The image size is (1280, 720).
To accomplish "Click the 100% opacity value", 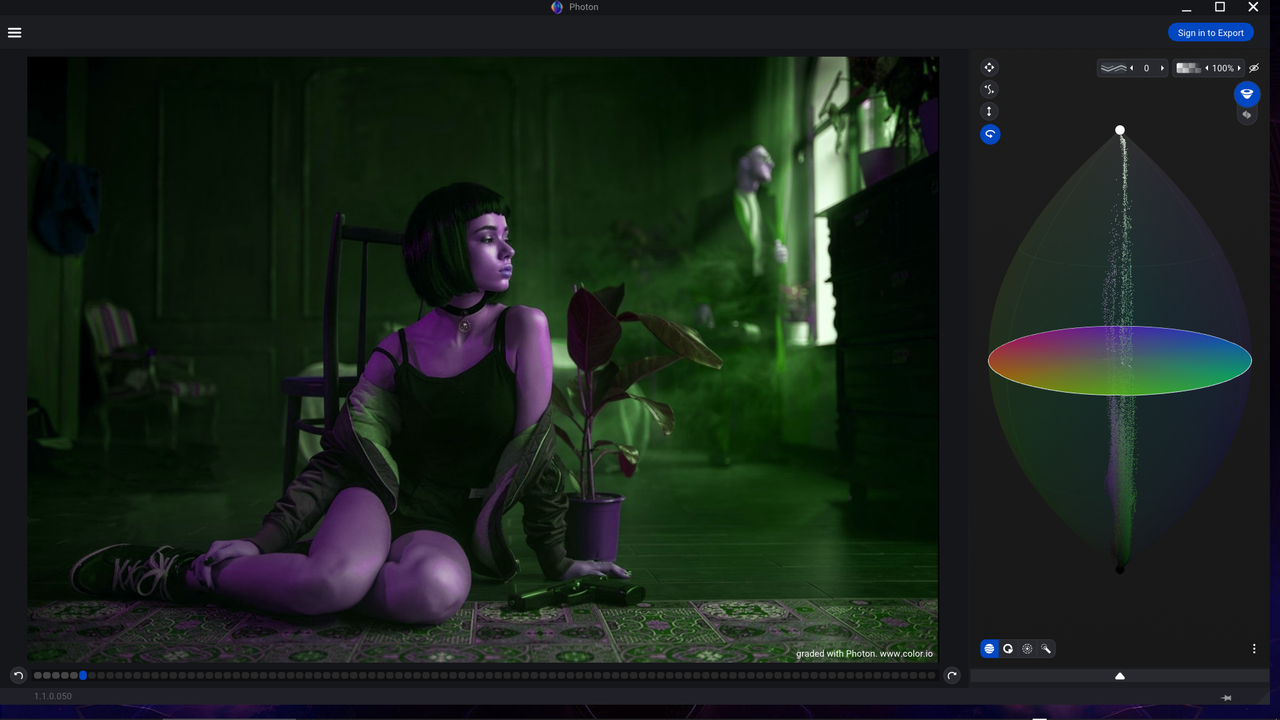I will 1223,68.
